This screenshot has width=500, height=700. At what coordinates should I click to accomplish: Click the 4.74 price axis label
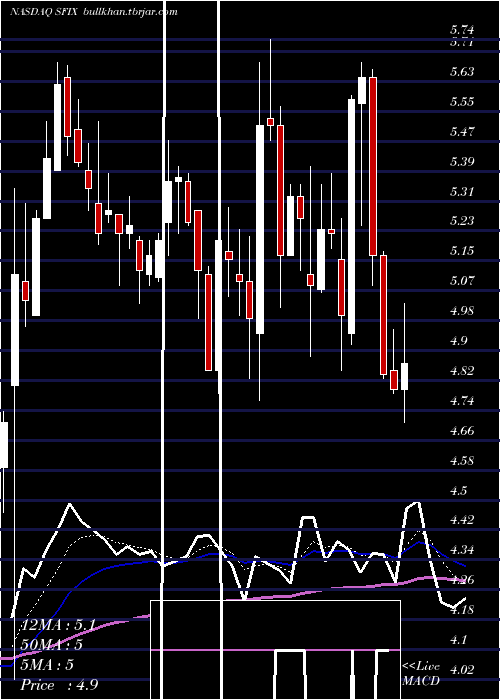pyautogui.click(x=462, y=400)
